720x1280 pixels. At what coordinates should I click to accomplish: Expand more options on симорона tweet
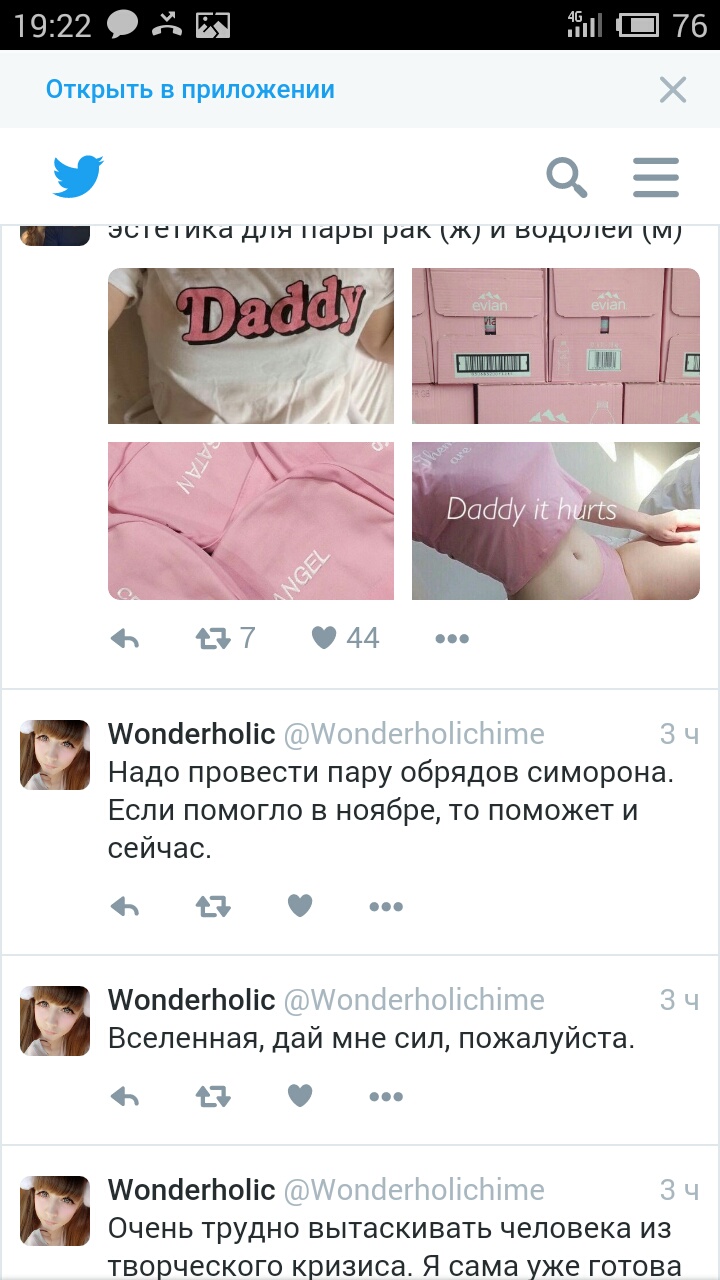(x=386, y=907)
